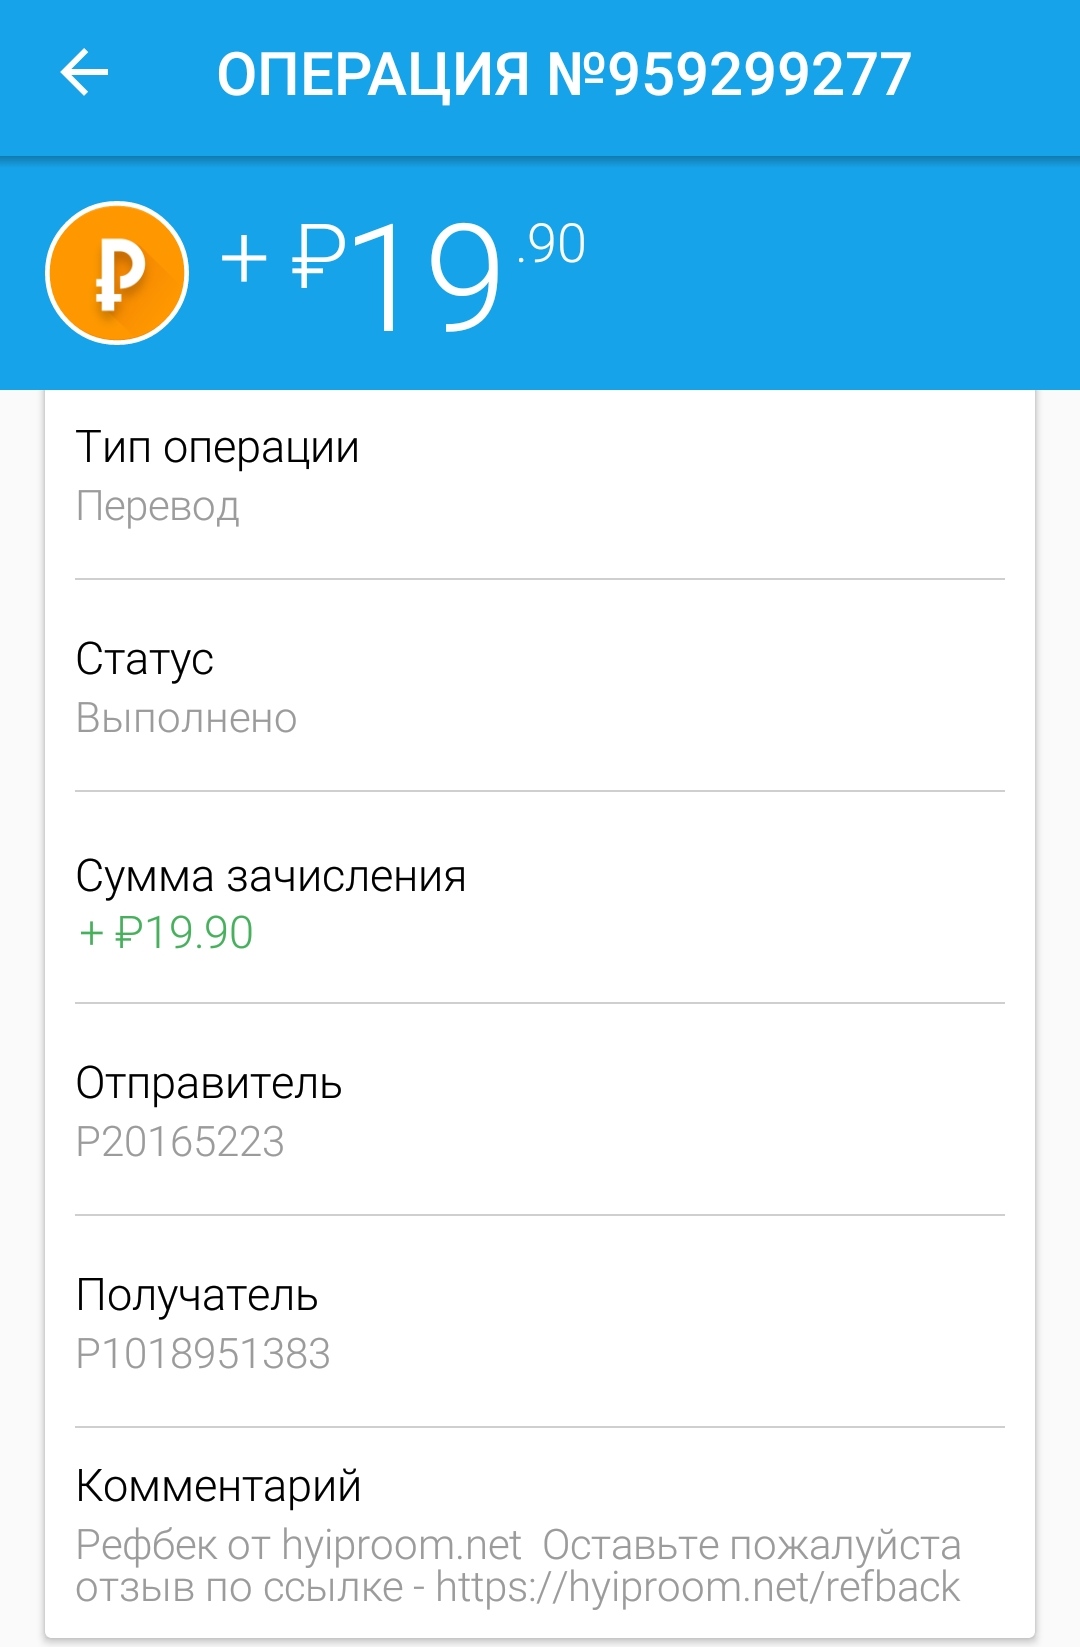Tap the Комментарий field label
The width and height of the screenshot is (1080, 1647).
point(218,1486)
